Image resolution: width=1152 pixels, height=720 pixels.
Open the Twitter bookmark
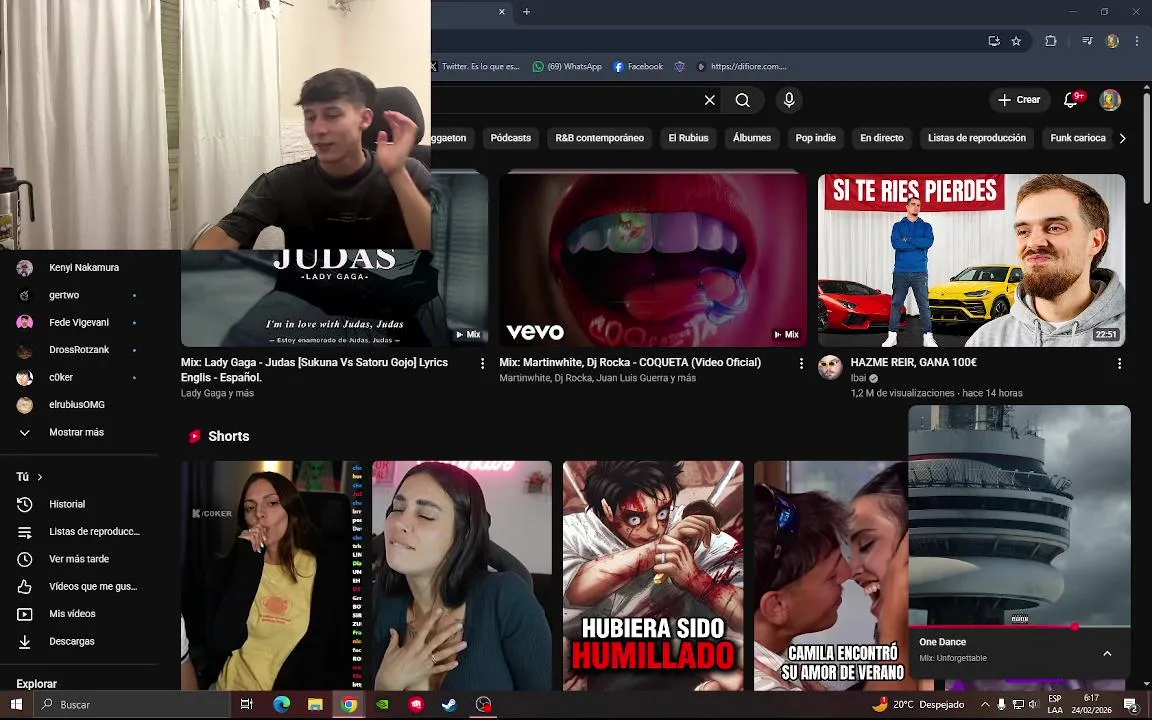475,66
